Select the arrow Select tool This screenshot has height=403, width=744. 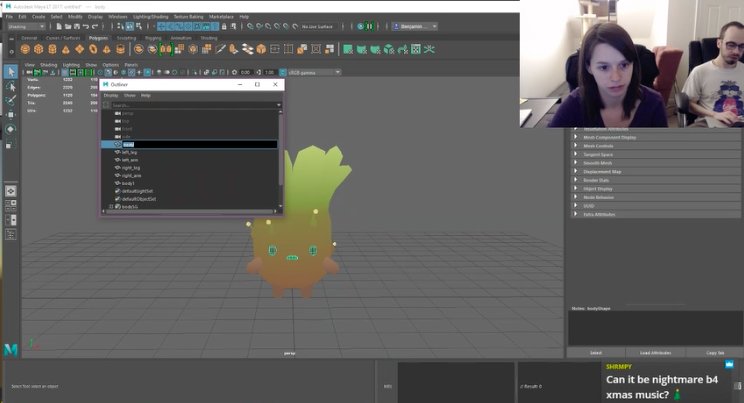tap(11, 72)
